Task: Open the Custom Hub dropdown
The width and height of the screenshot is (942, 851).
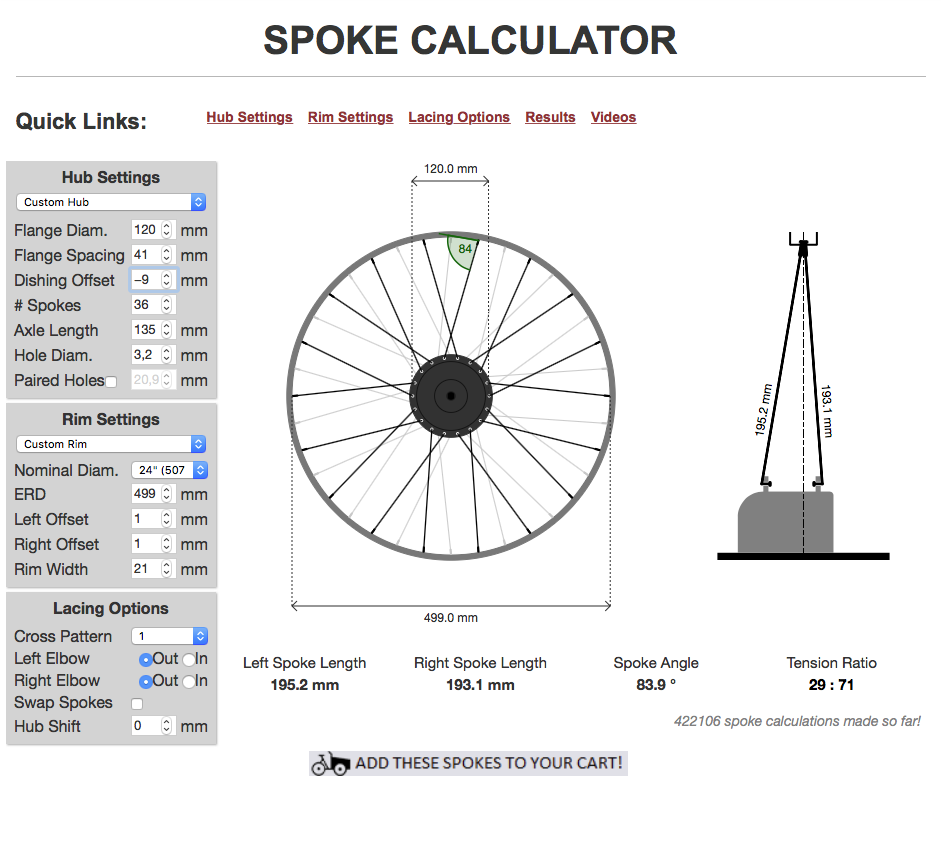Action: tap(111, 202)
